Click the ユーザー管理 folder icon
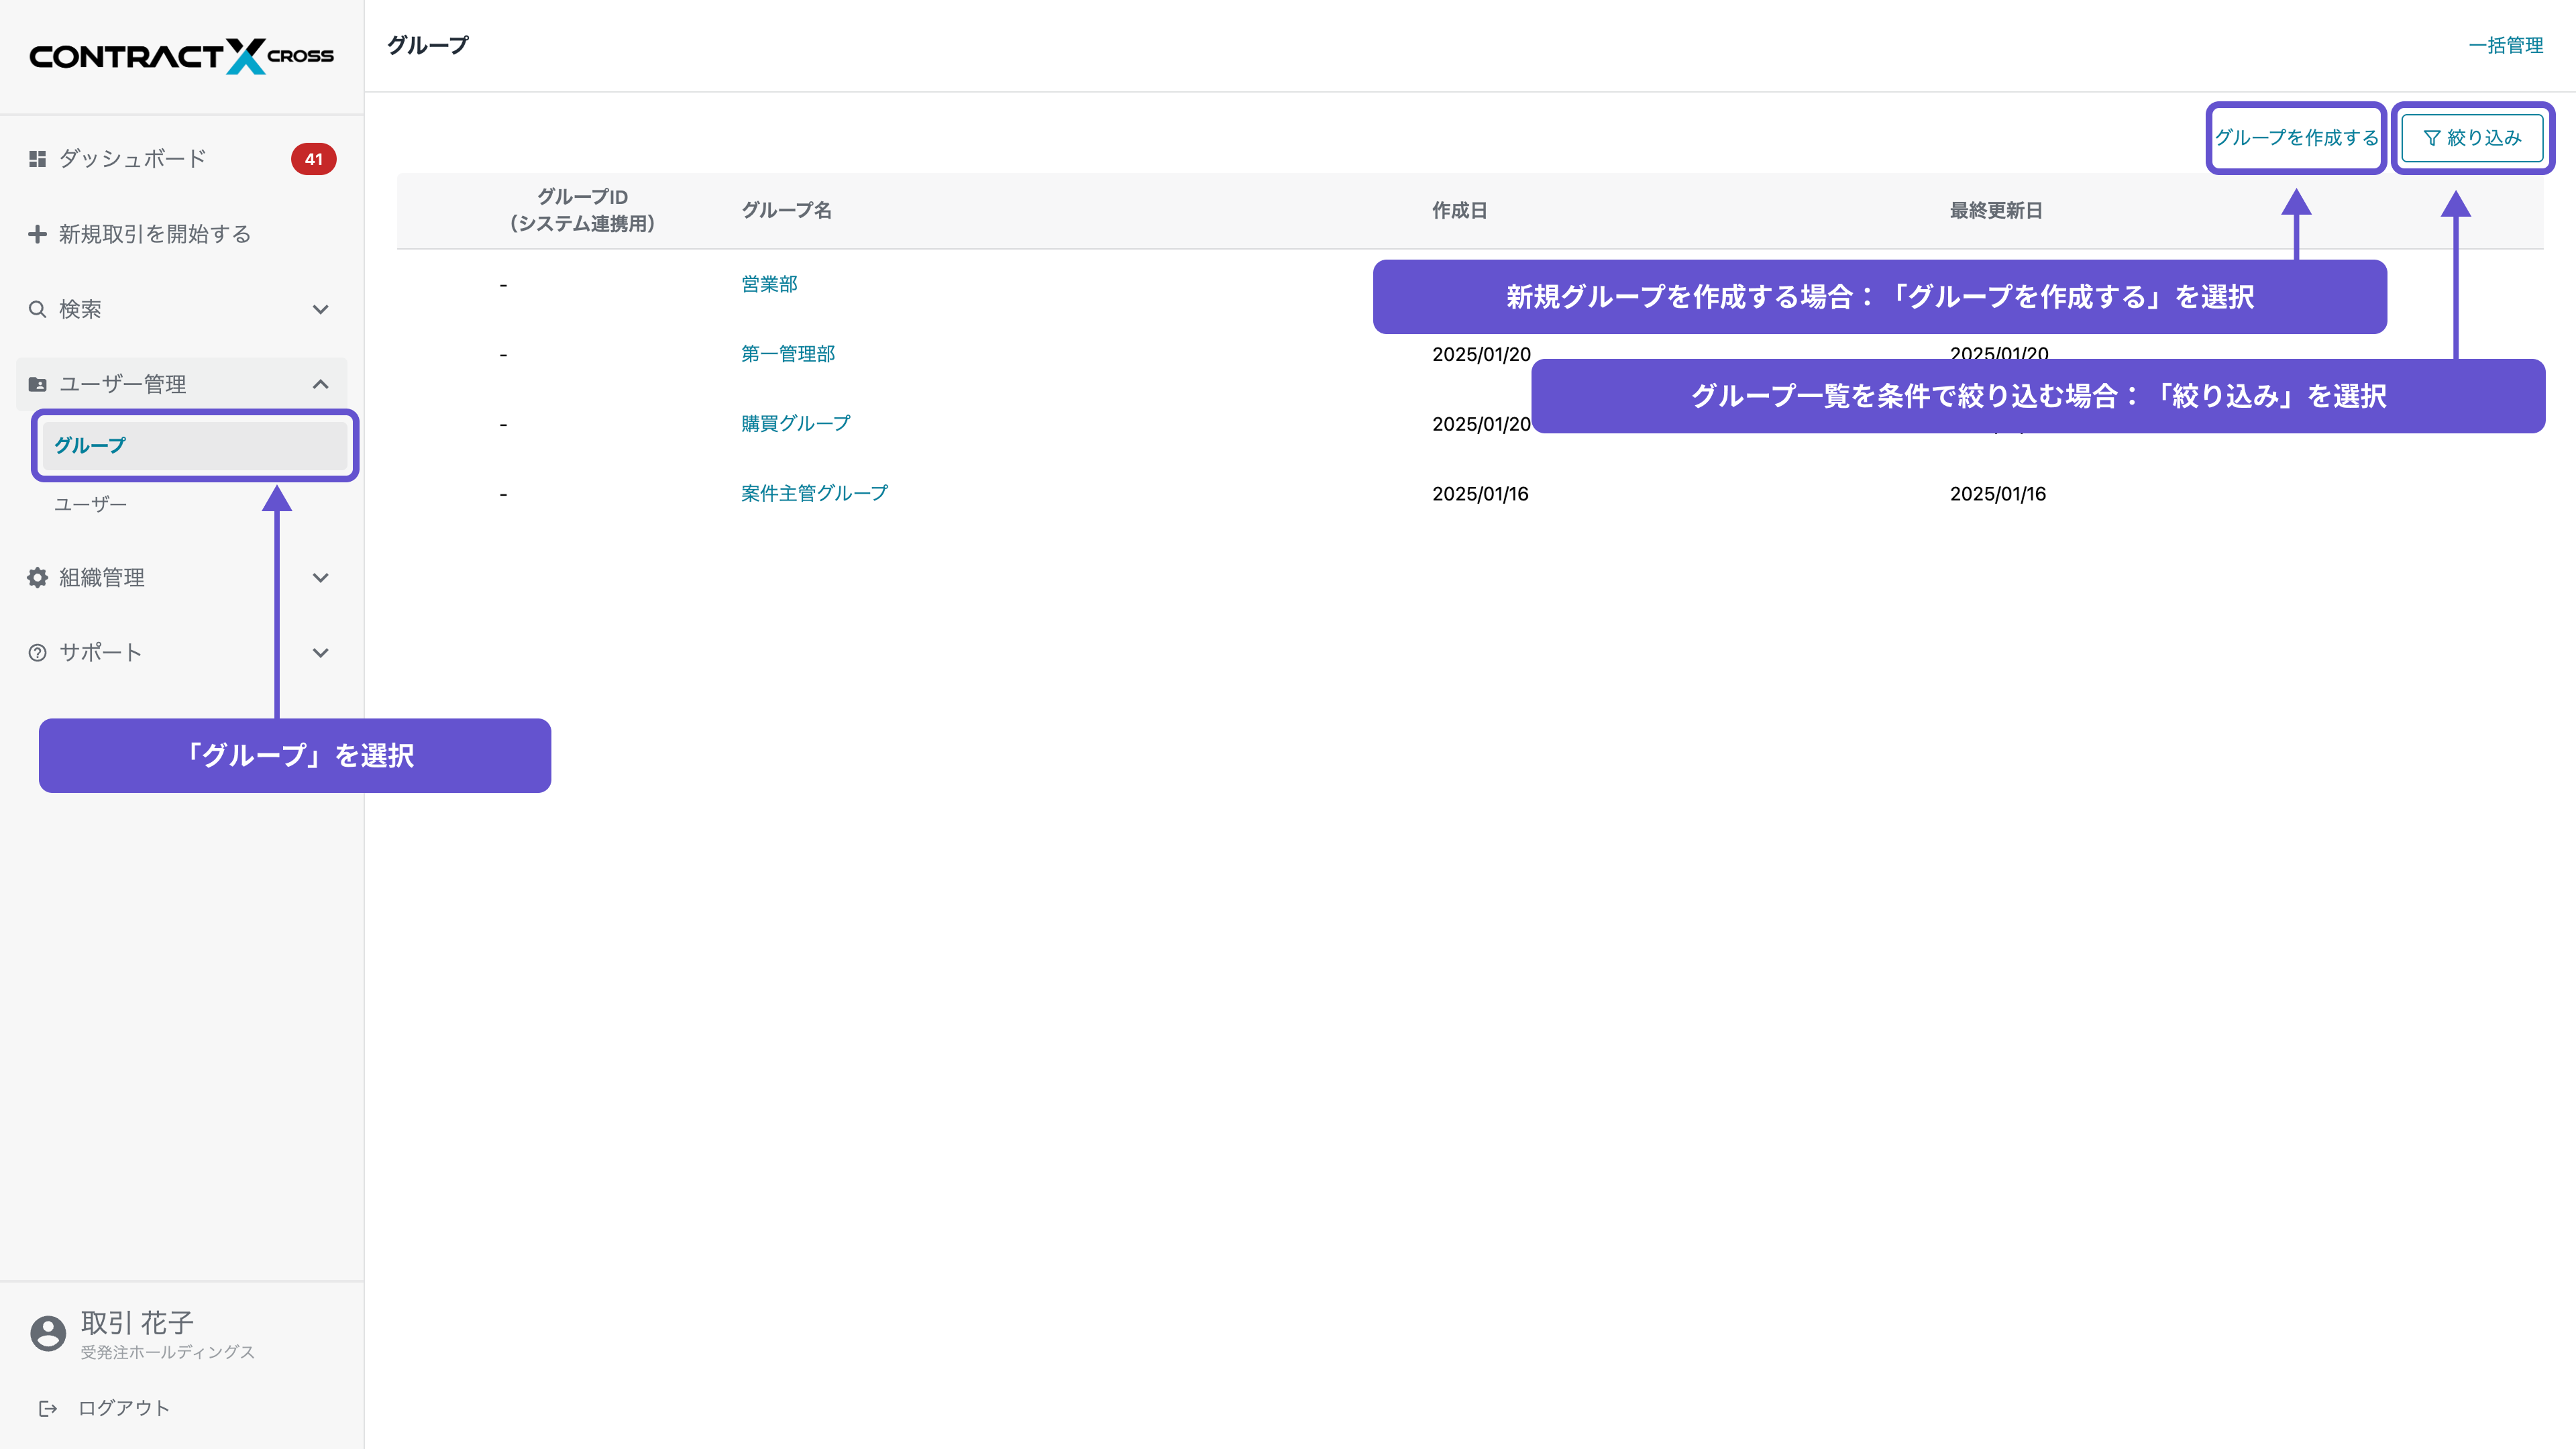Screen dimensions: 2576x1449 click(37, 384)
